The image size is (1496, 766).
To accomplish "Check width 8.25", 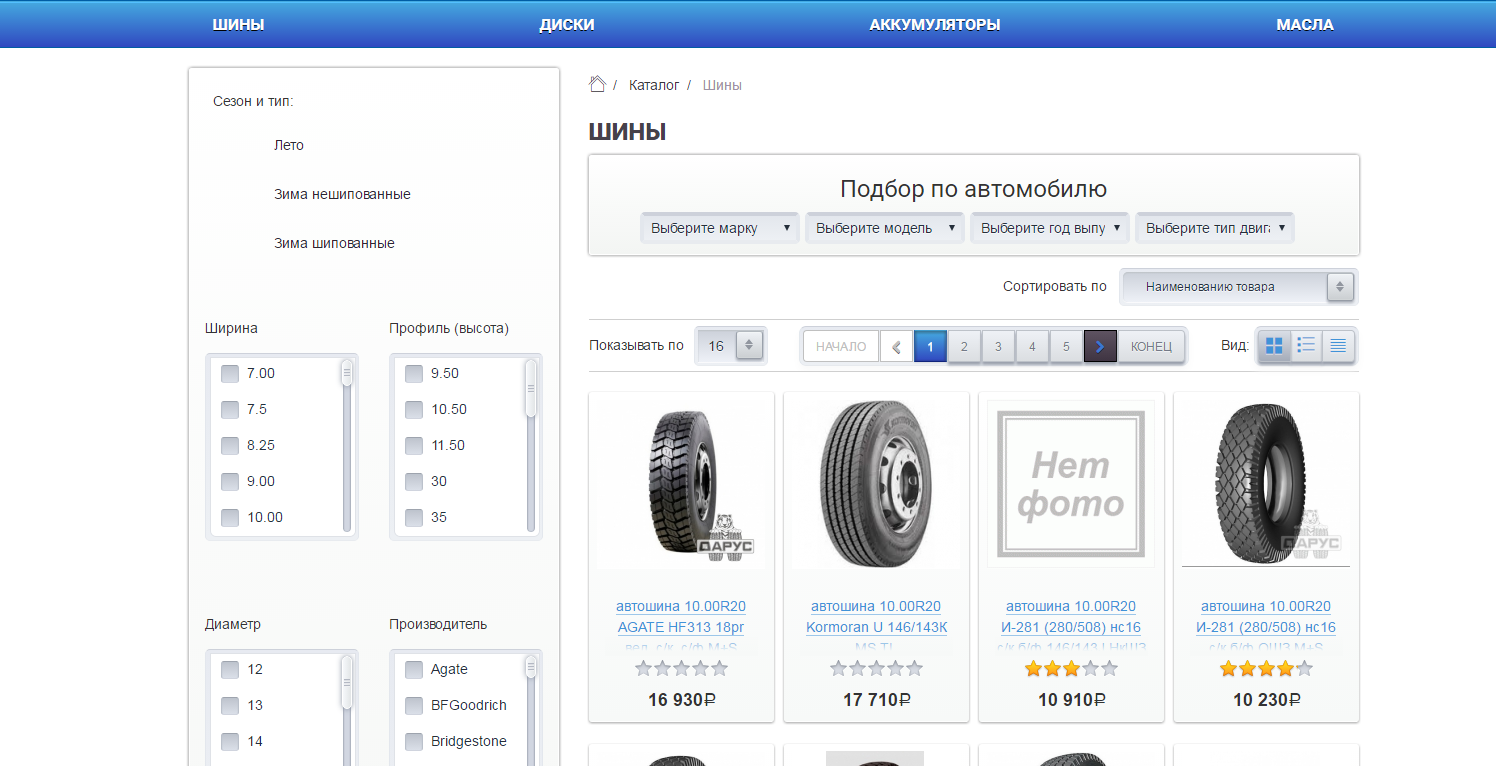I will pyautogui.click(x=230, y=445).
